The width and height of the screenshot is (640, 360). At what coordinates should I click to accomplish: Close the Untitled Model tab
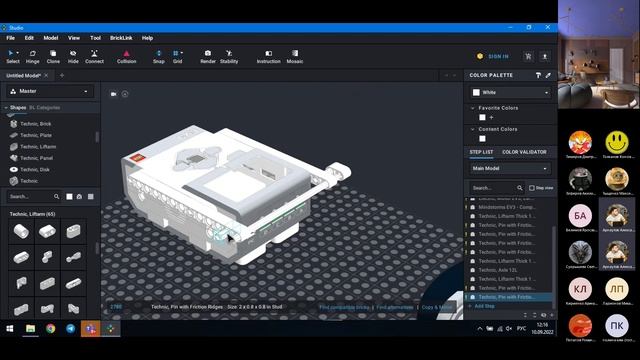(46, 76)
